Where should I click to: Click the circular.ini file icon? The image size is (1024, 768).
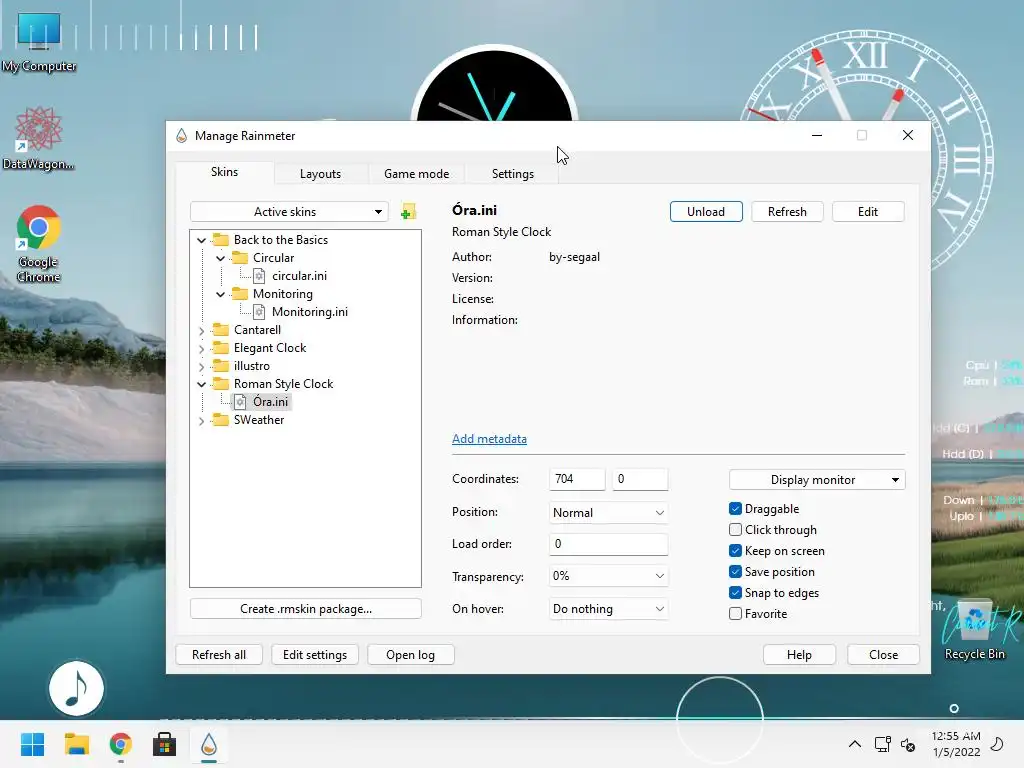coord(259,276)
